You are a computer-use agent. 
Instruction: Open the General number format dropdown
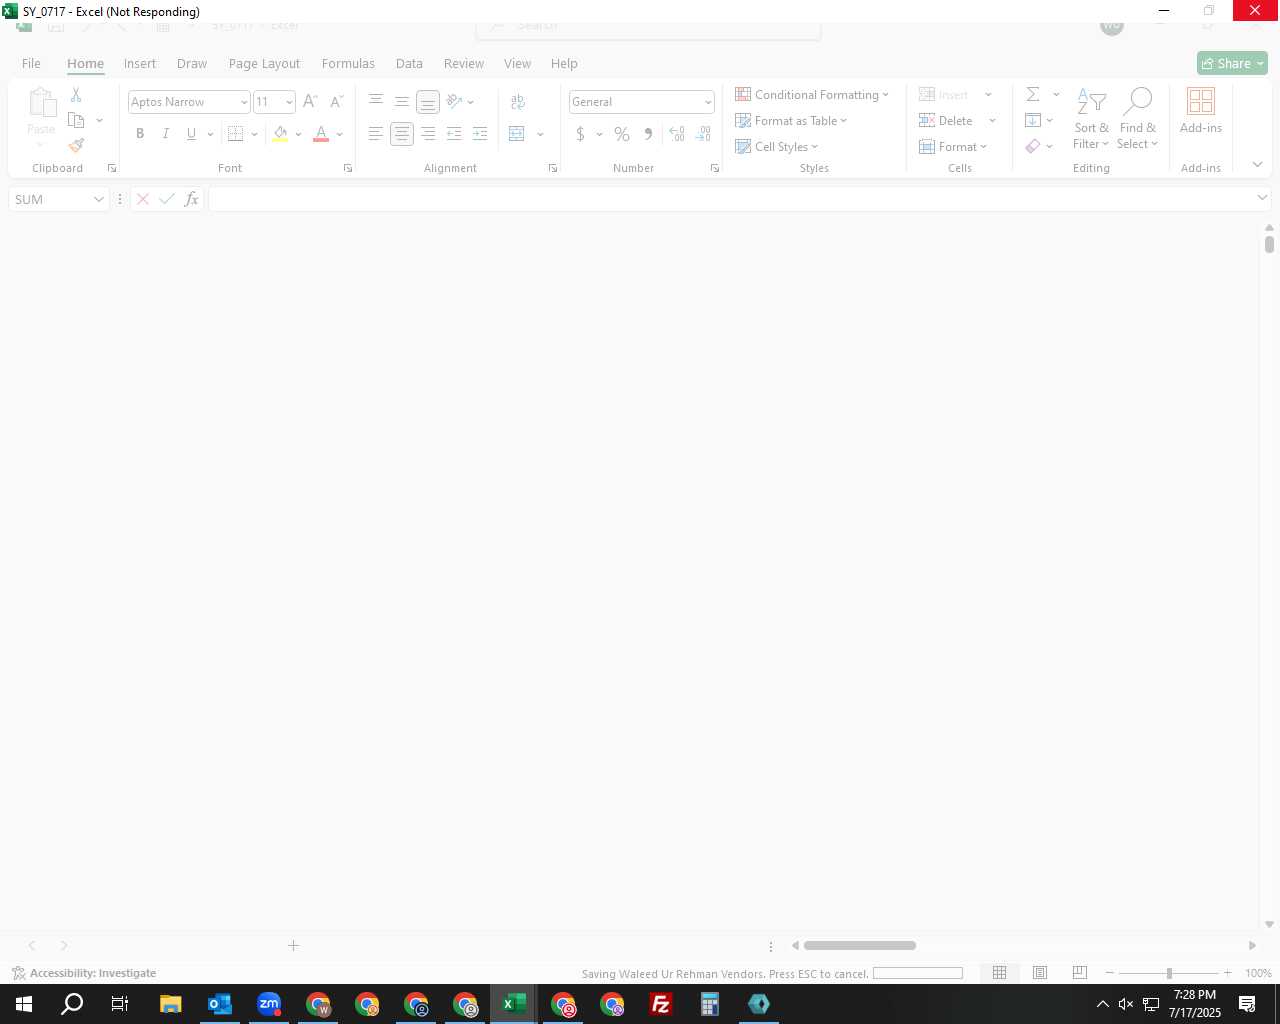point(708,102)
